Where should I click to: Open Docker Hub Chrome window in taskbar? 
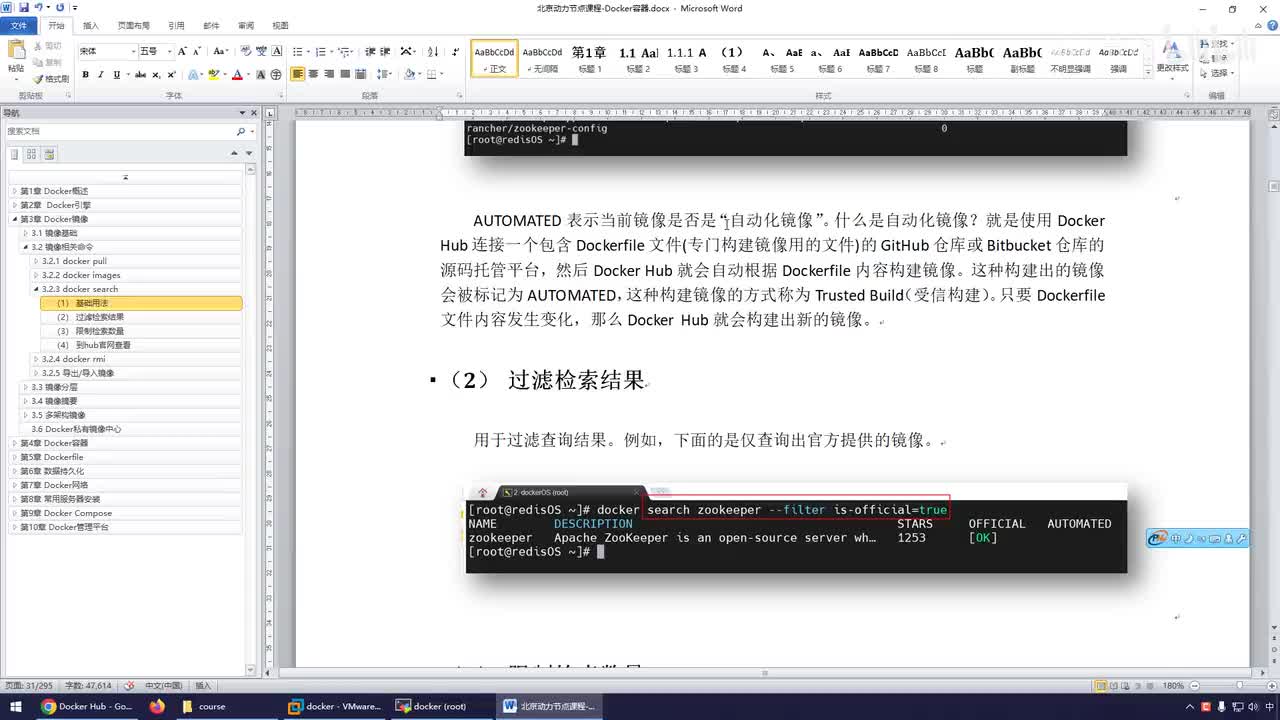pos(87,706)
